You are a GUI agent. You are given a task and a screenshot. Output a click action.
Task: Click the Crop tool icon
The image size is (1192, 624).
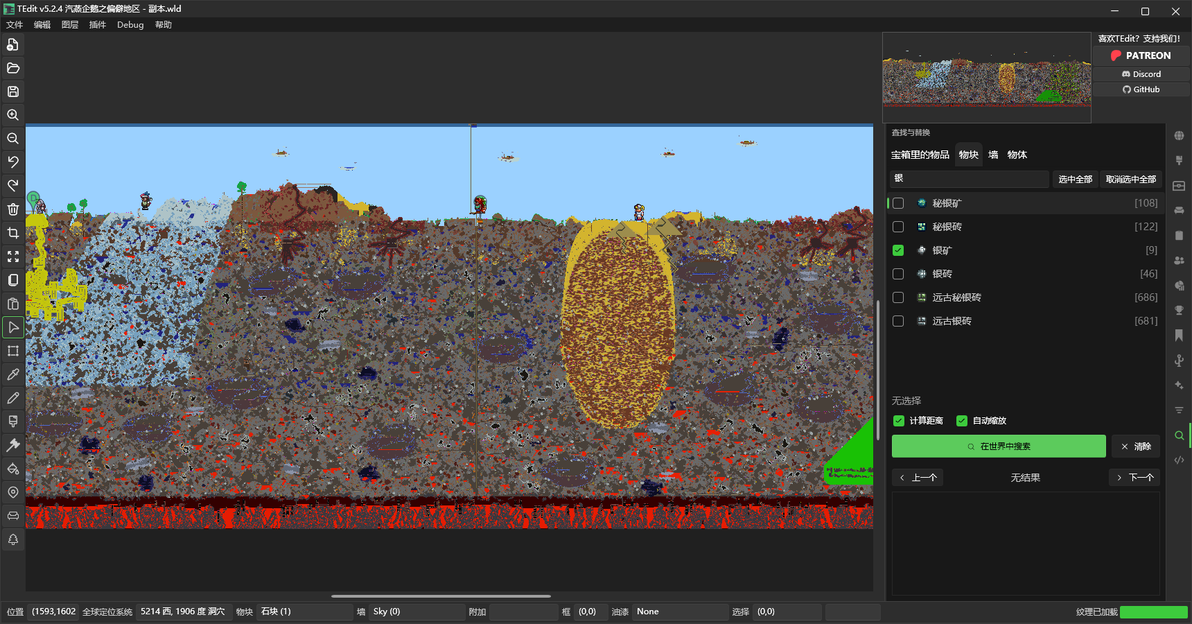point(13,233)
